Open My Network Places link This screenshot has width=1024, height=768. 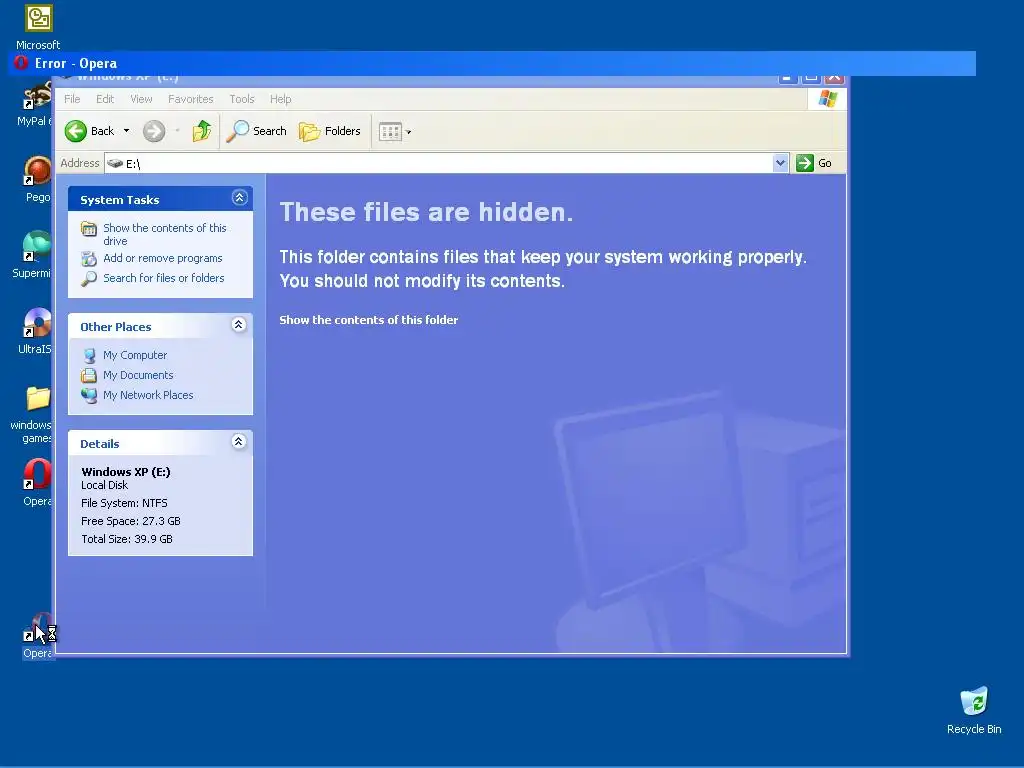148,395
